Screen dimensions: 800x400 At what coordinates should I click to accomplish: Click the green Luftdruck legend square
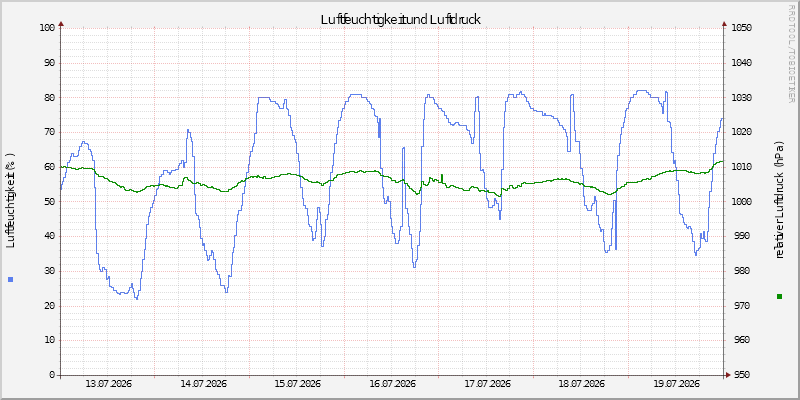[x=779, y=296]
